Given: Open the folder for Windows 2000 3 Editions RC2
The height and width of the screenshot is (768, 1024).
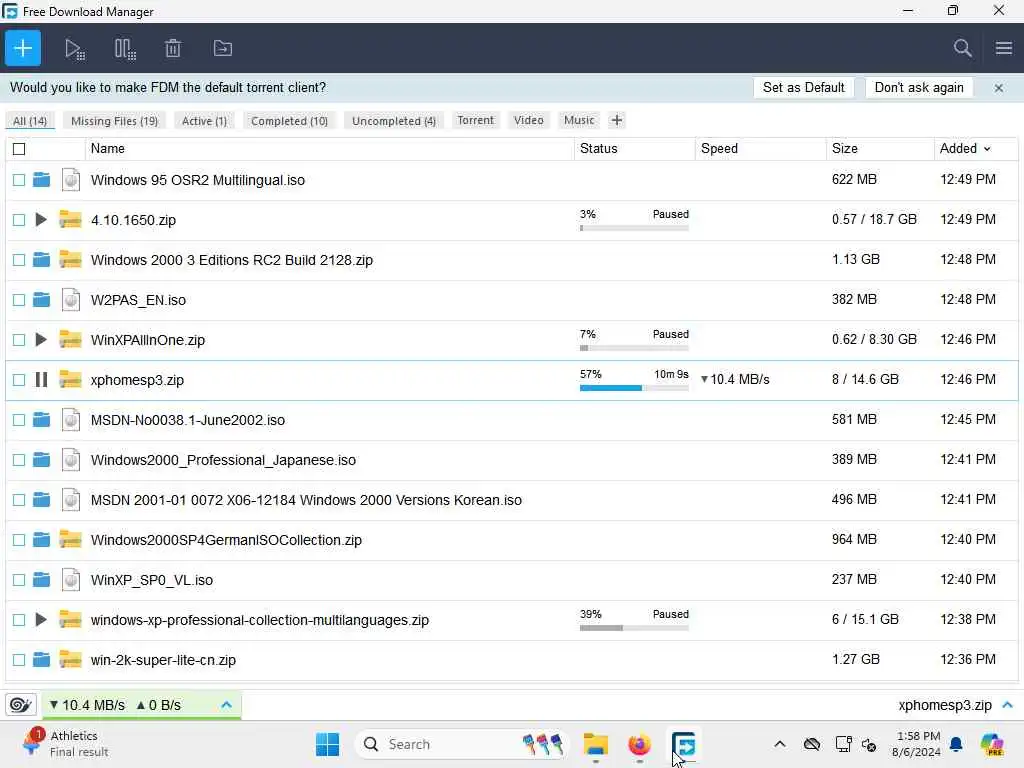Looking at the screenshot, I should [x=41, y=260].
